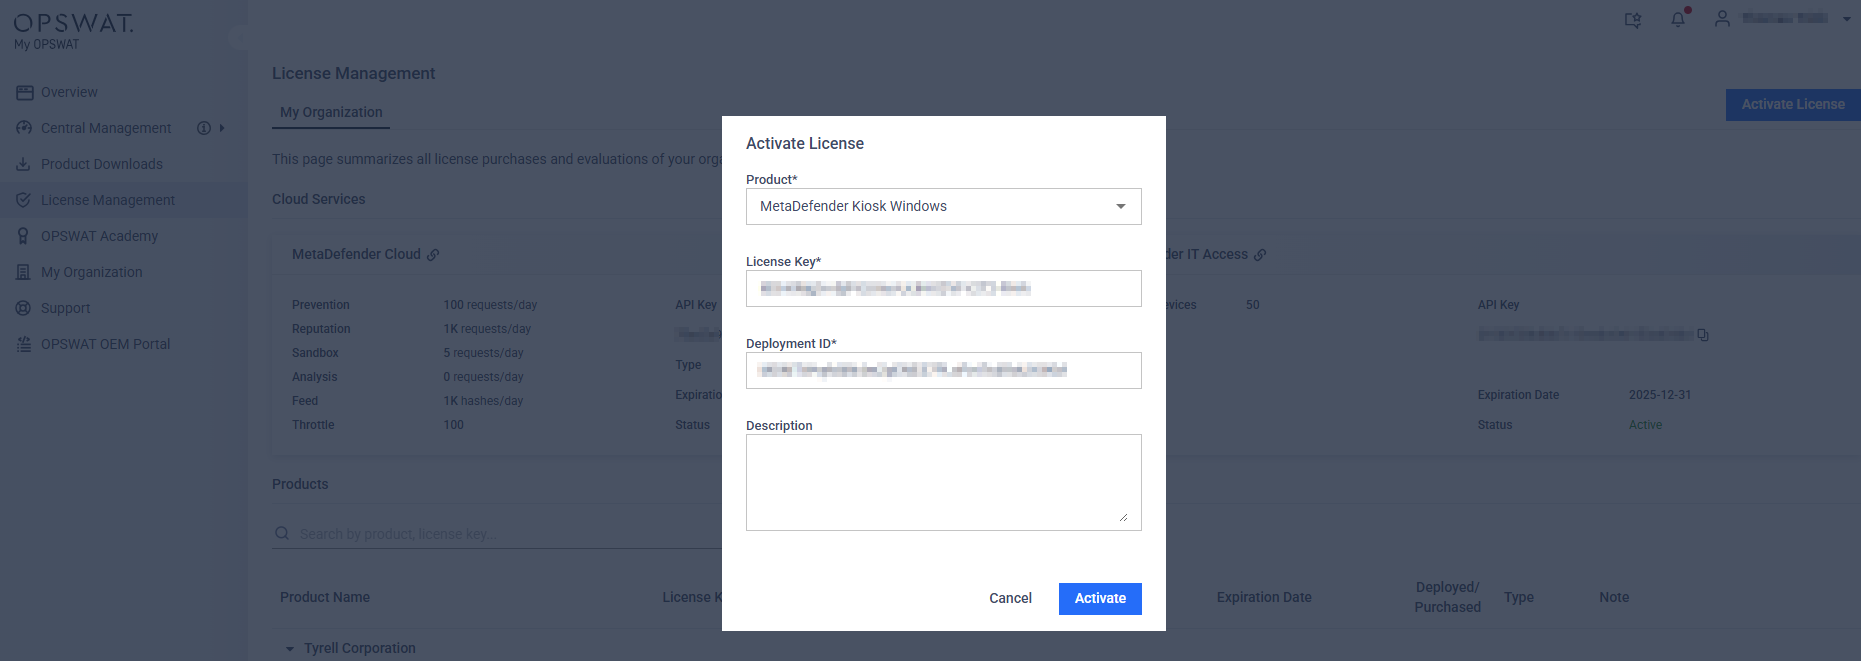Viewport: 1861px width, 661px height.
Task: Open Support menu item
Action: 65,308
